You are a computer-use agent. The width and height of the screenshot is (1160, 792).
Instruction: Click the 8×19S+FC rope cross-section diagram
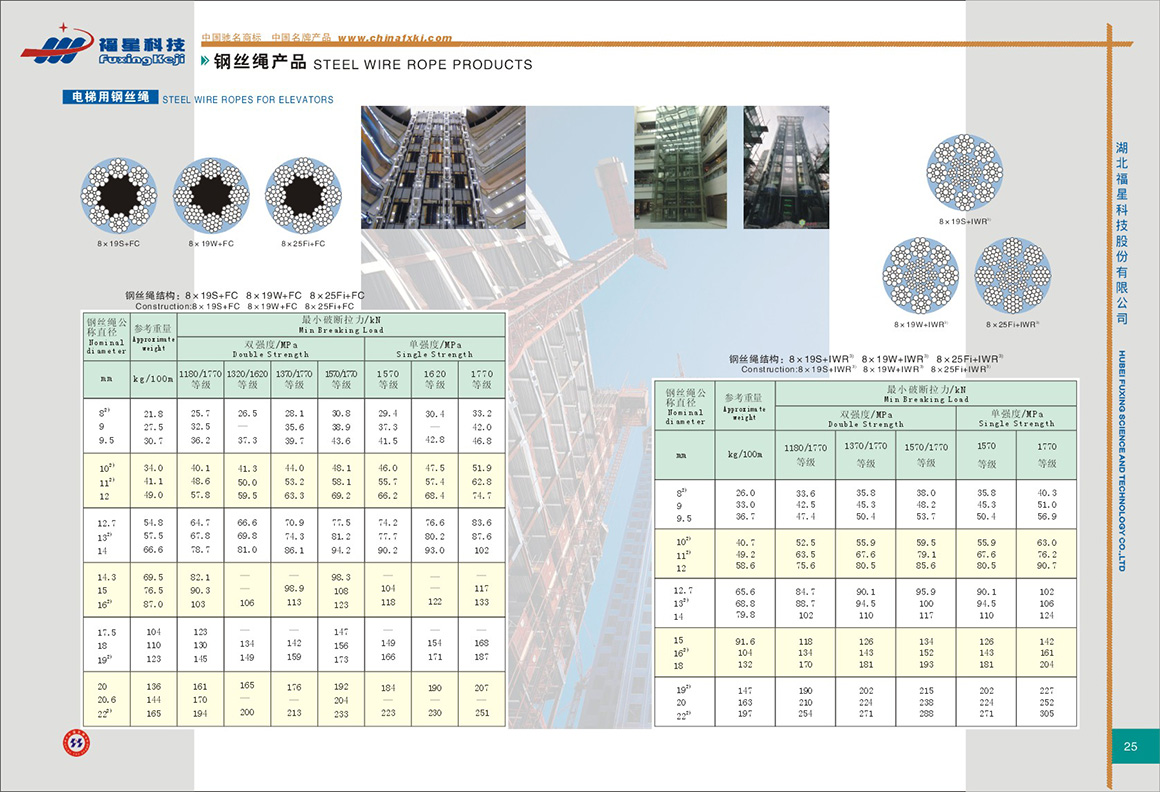pyautogui.click(x=119, y=195)
